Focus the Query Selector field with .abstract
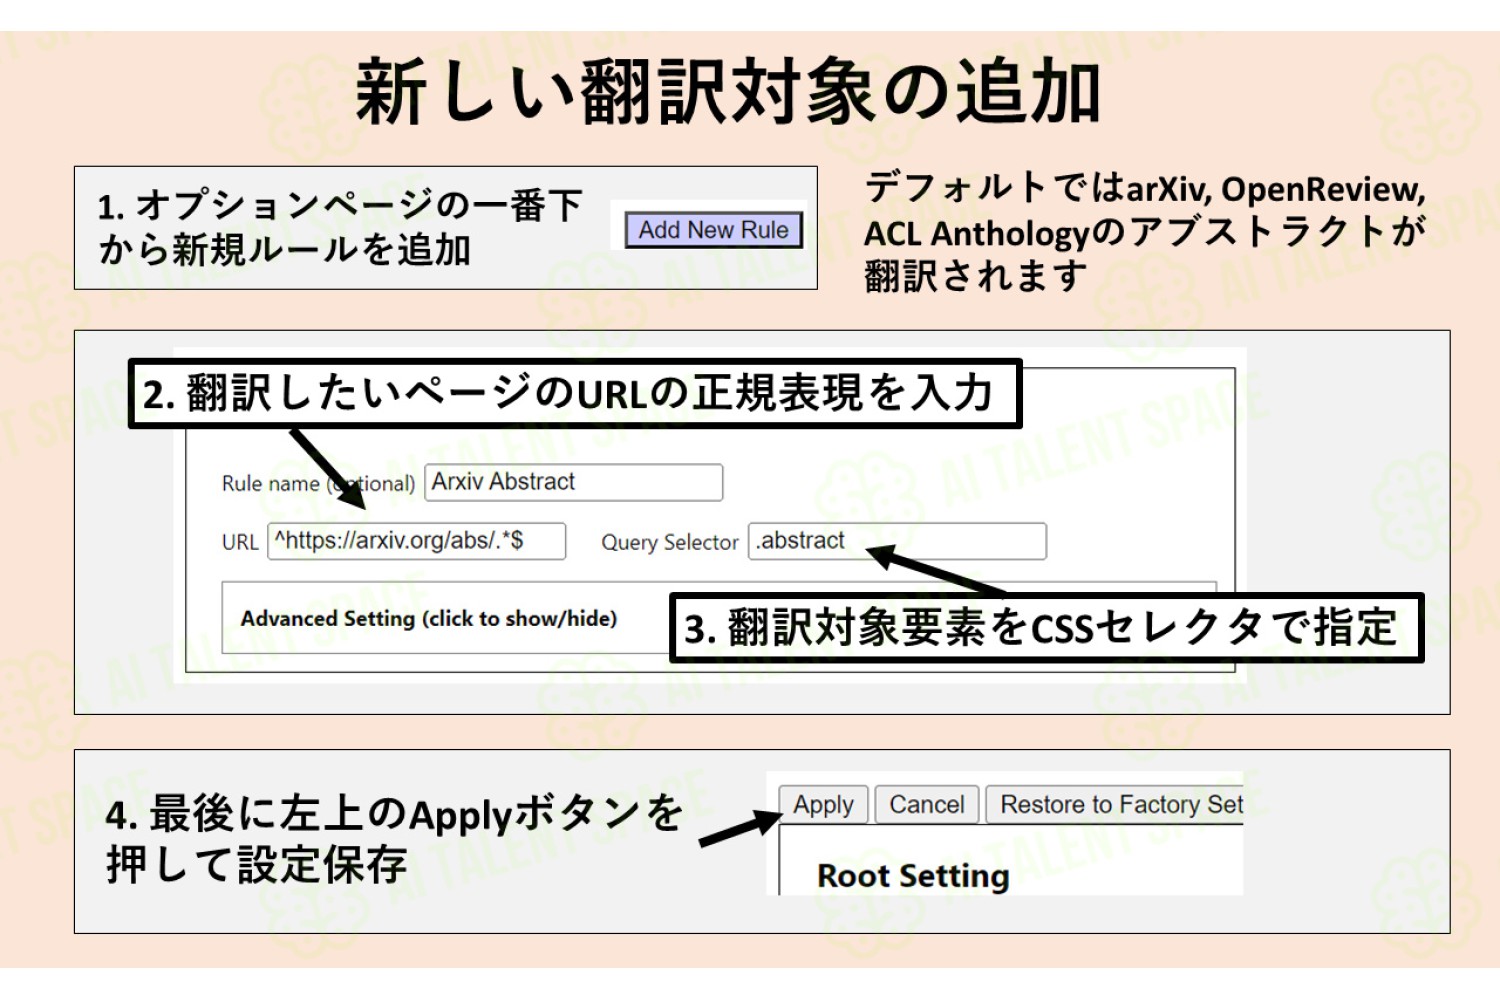The height and width of the screenshot is (1000, 1500). 897,541
